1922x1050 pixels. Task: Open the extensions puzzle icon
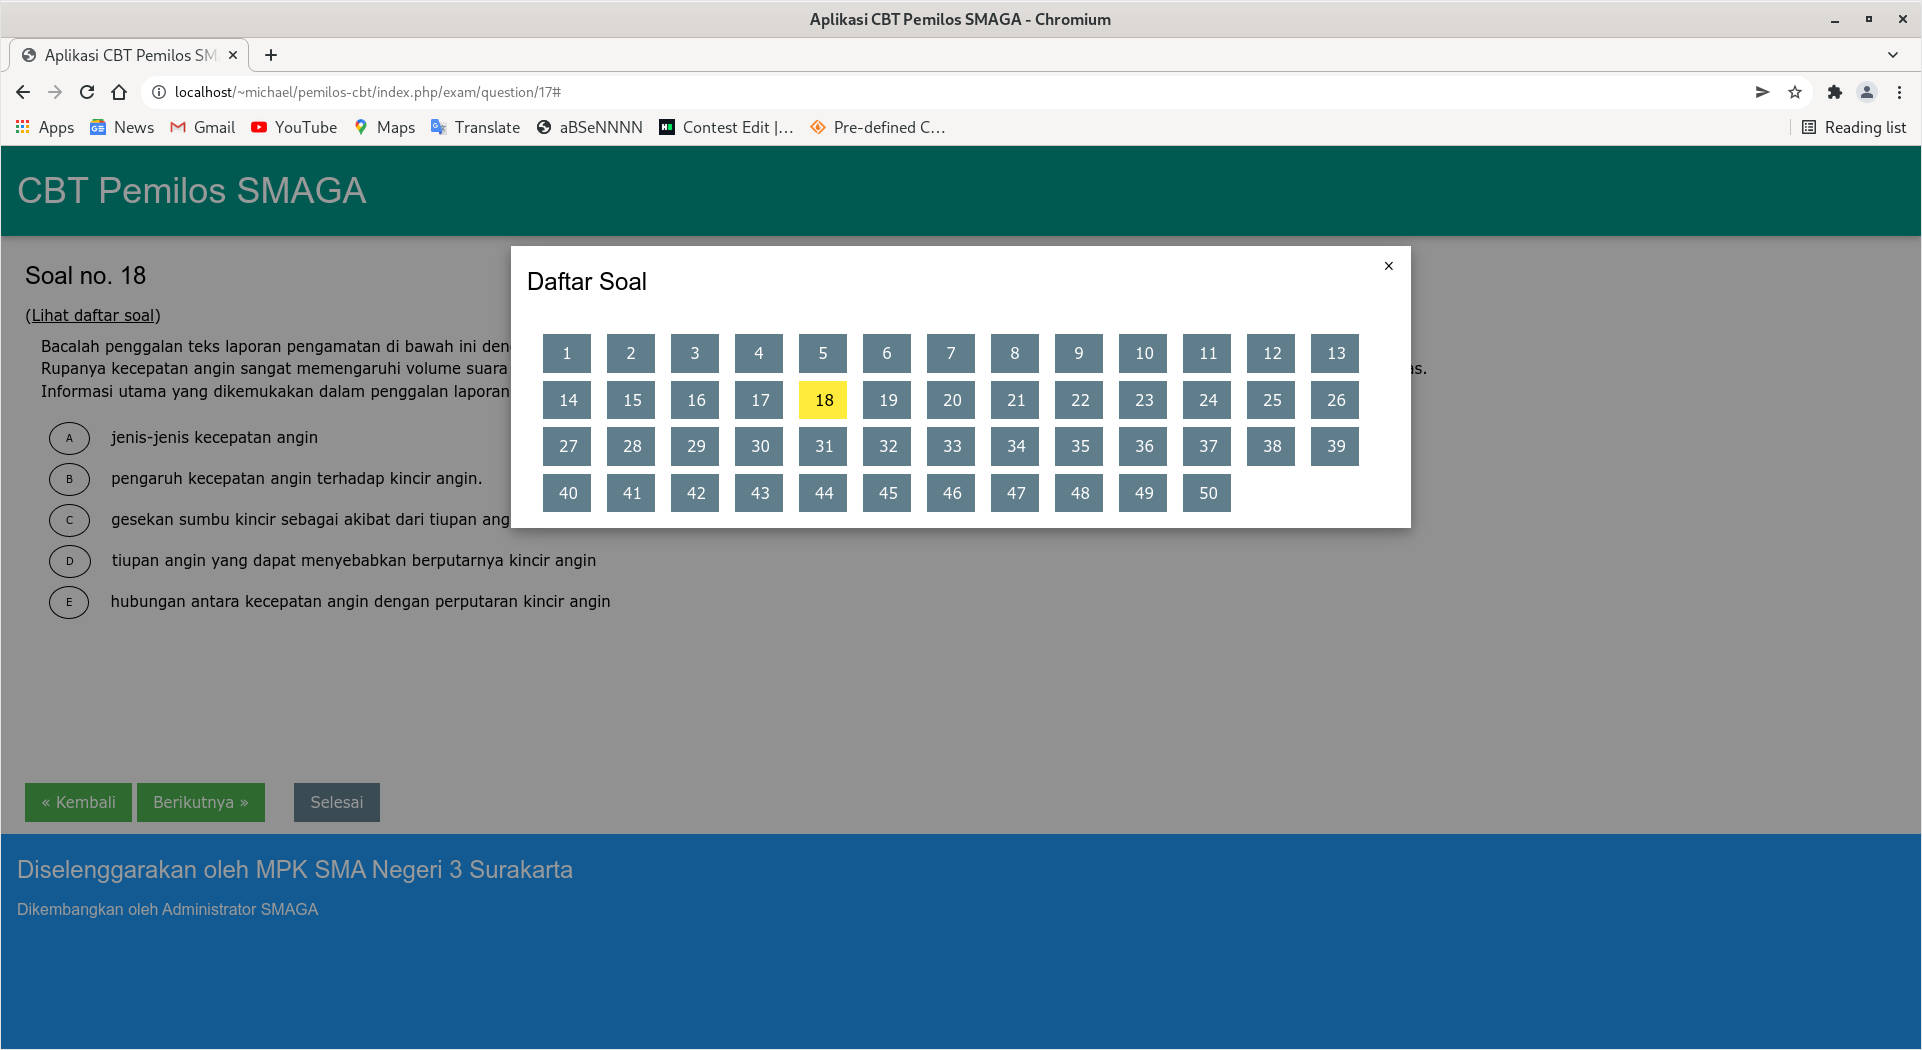click(1834, 92)
